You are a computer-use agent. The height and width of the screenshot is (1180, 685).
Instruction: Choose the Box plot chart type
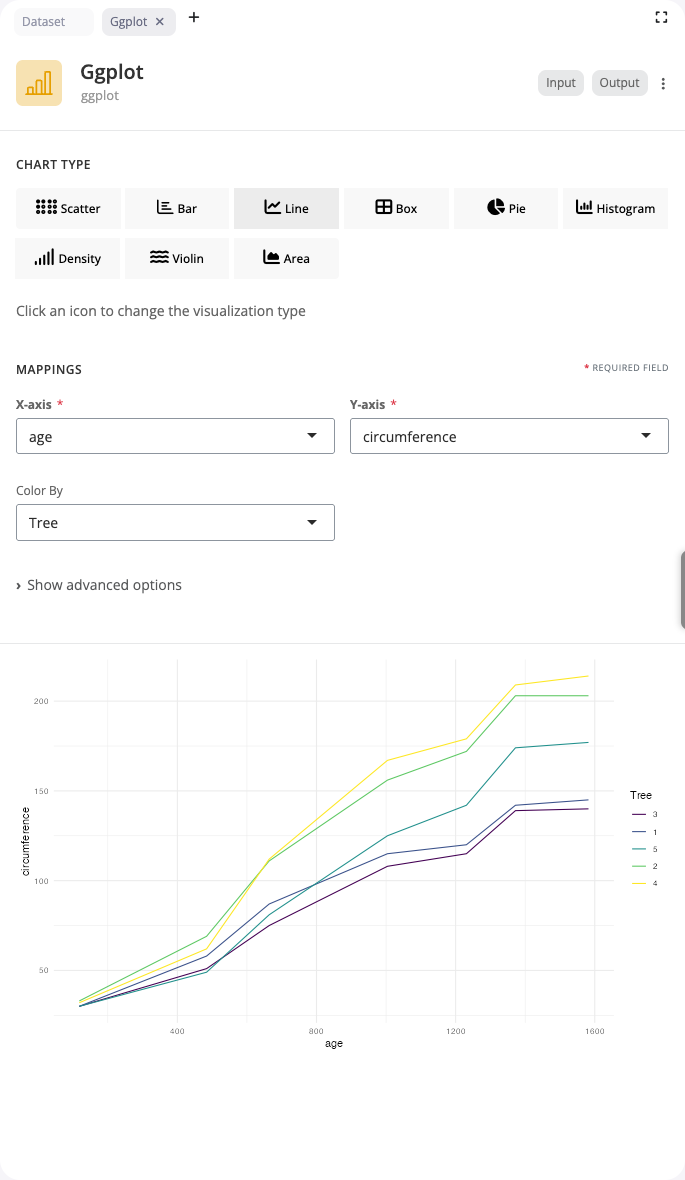[x=396, y=208]
